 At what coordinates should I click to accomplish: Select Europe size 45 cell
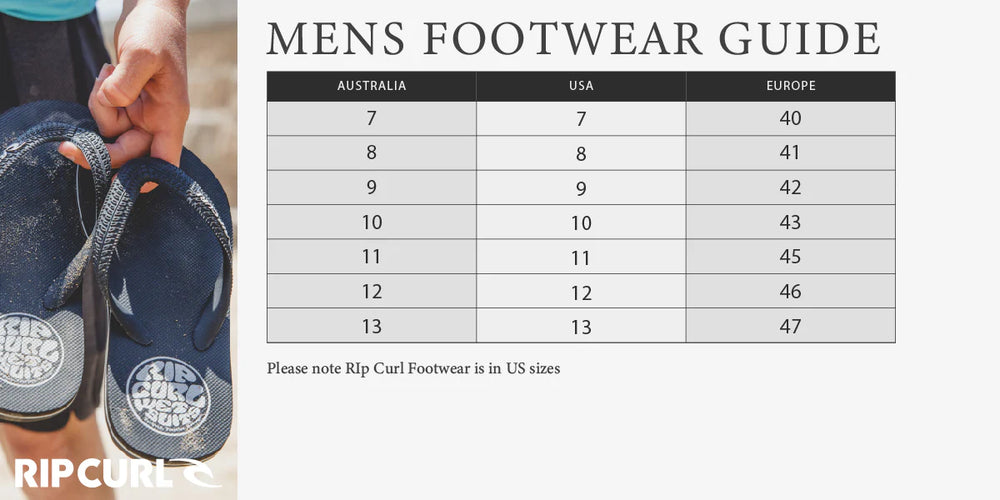790,257
